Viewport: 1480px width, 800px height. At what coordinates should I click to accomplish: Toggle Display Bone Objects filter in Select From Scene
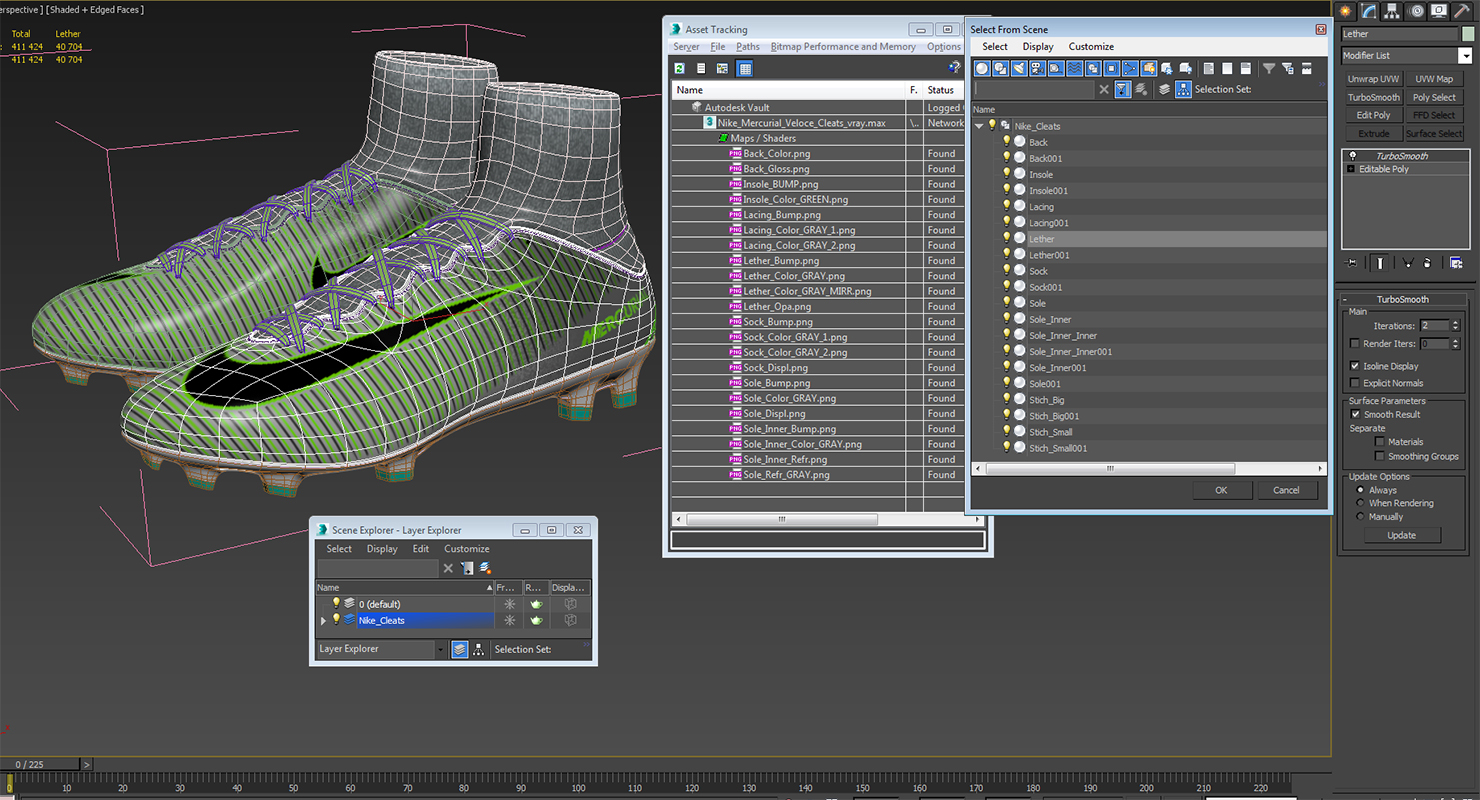tap(1130, 68)
